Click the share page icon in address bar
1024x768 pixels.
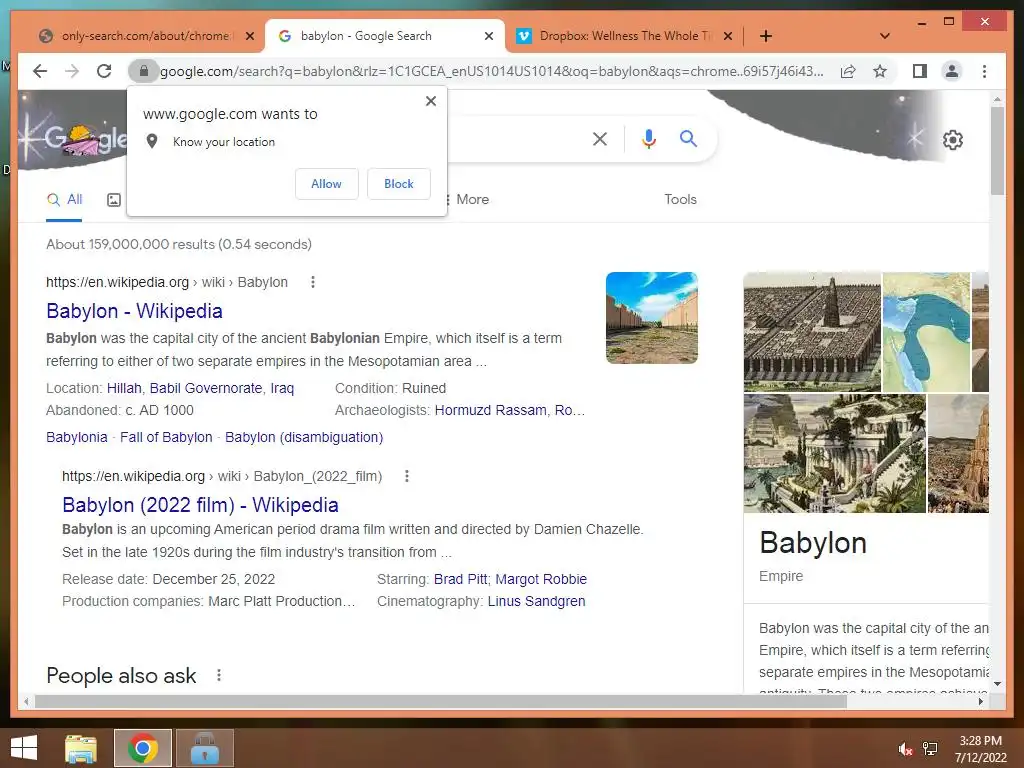click(848, 71)
